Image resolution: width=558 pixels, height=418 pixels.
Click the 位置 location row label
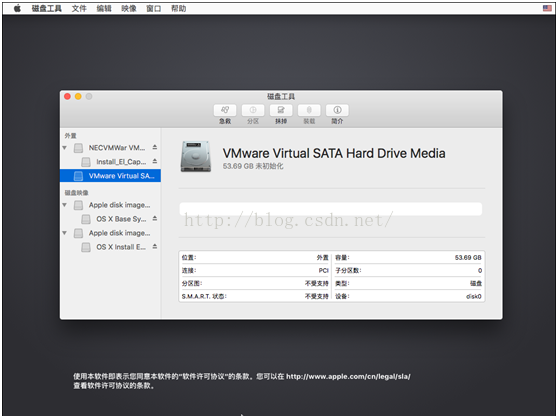tap(189, 258)
